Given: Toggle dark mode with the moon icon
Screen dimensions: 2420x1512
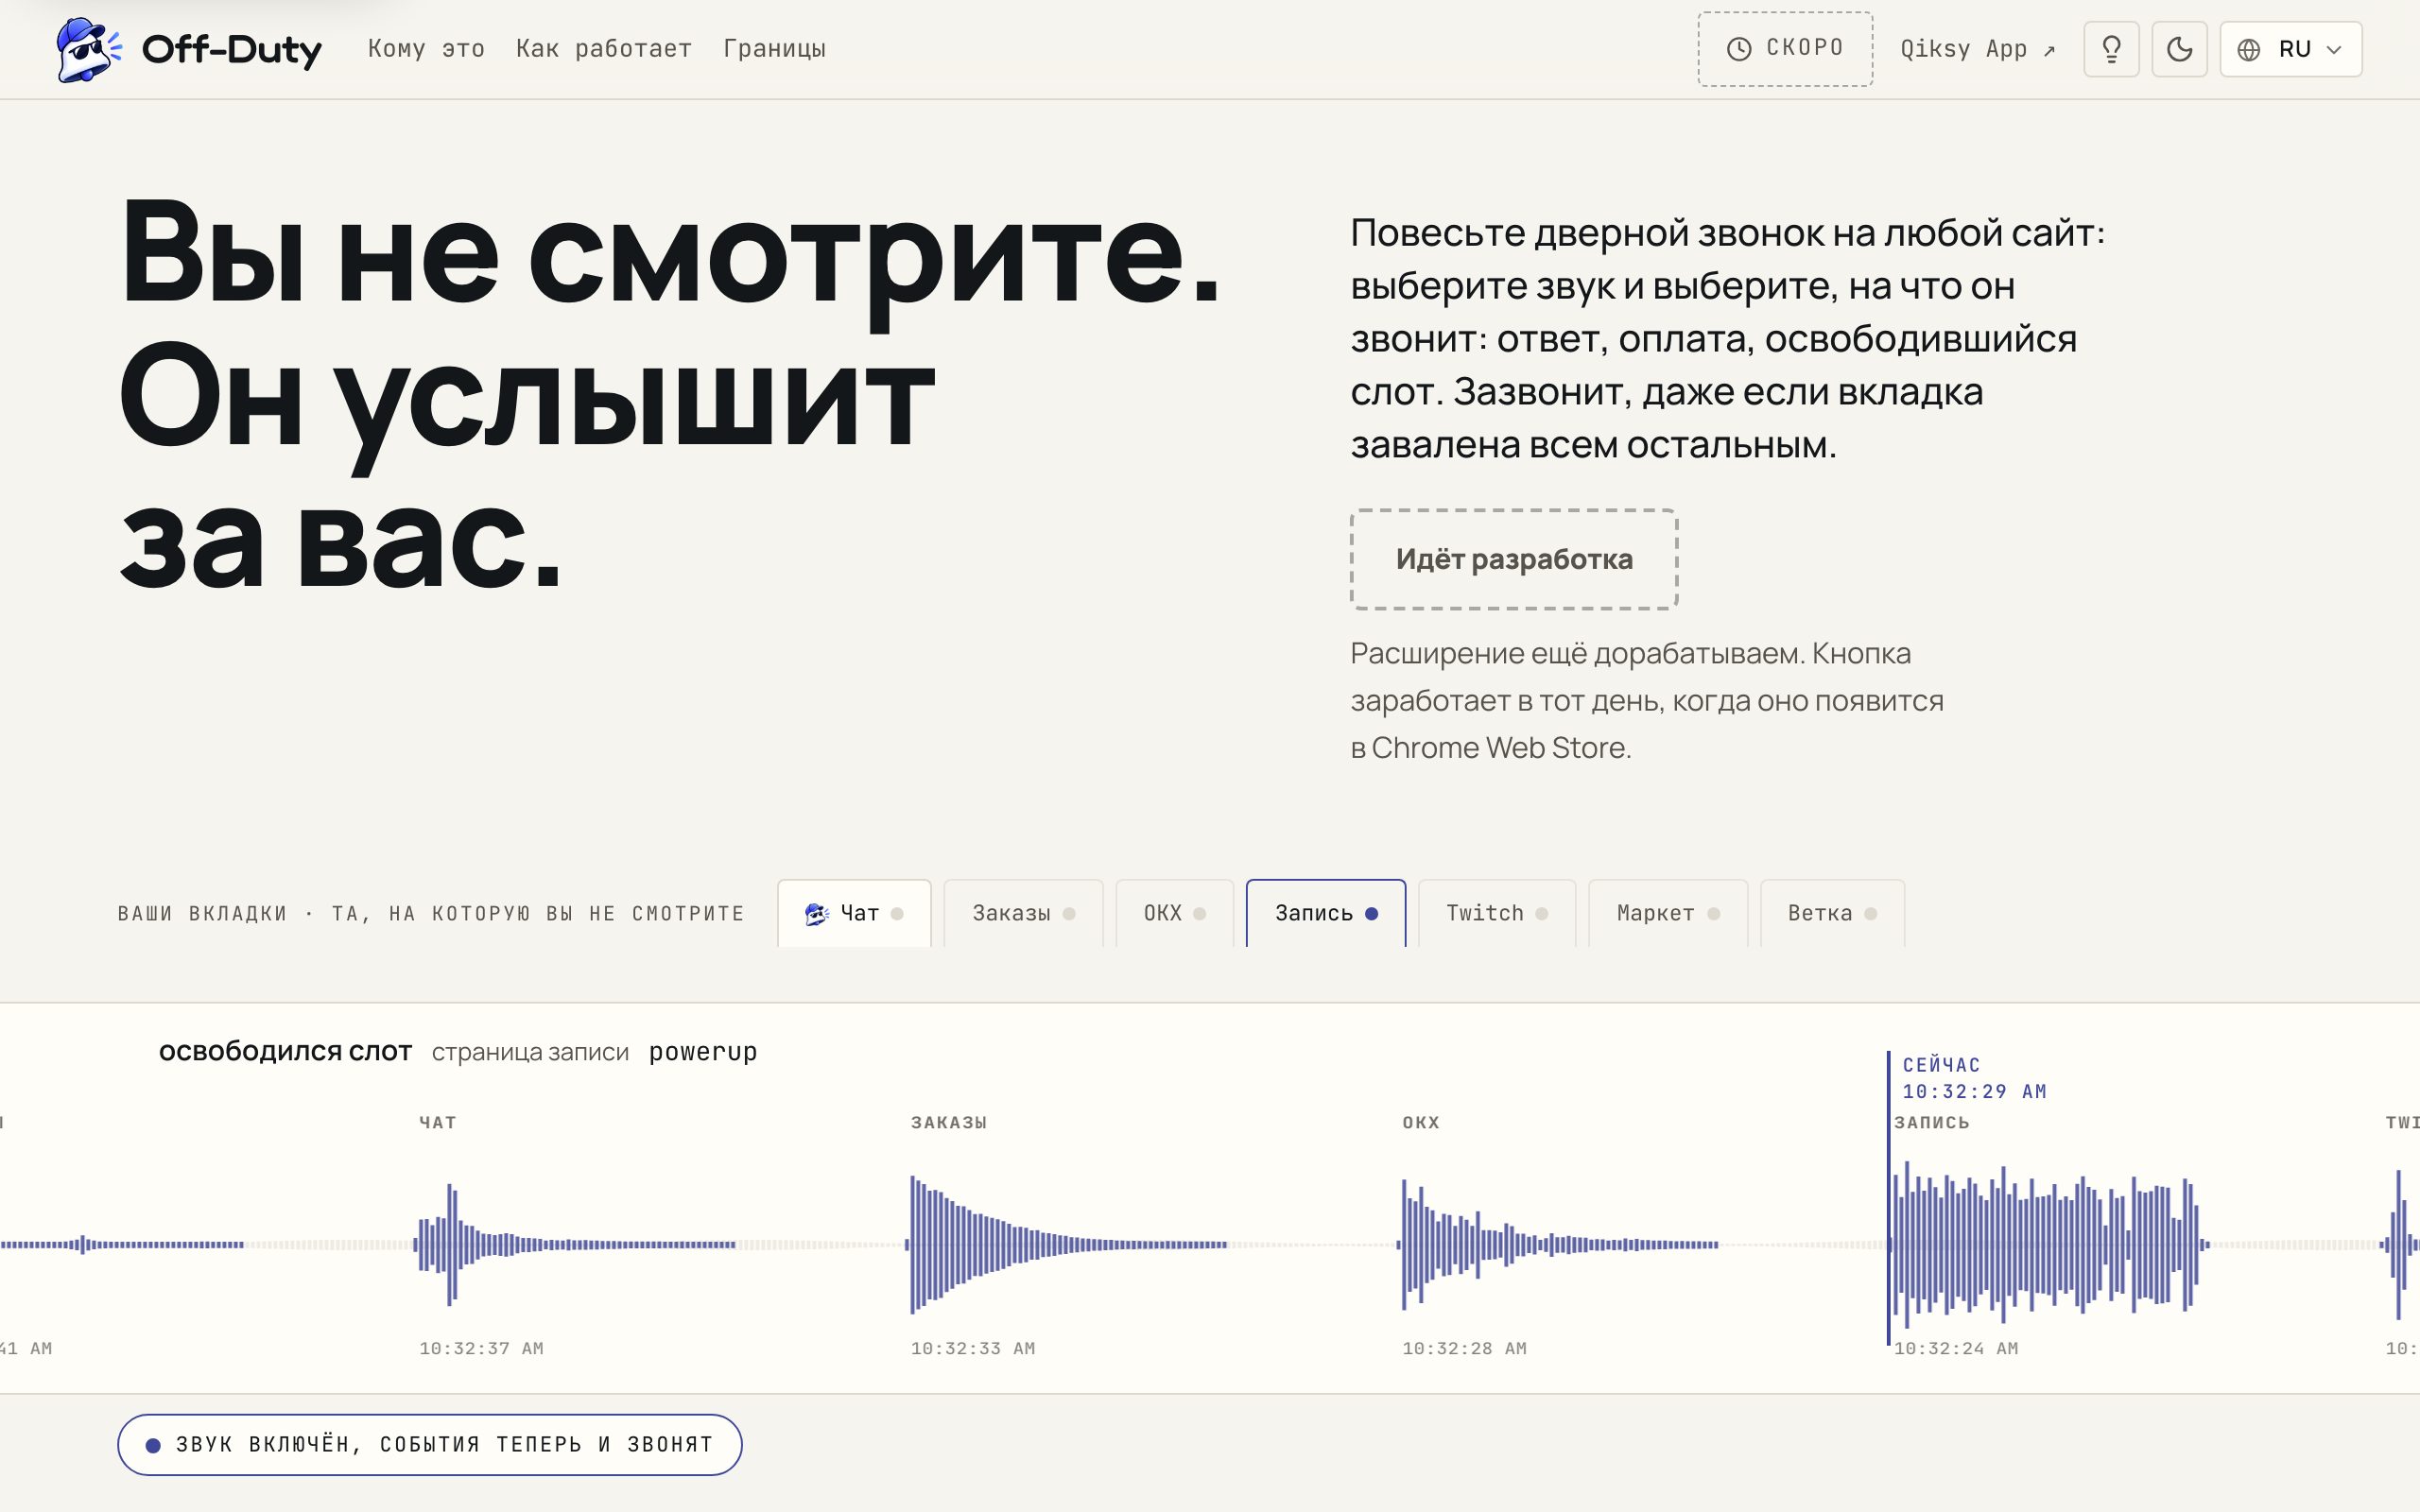Looking at the screenshot, I should [2179, 49].
